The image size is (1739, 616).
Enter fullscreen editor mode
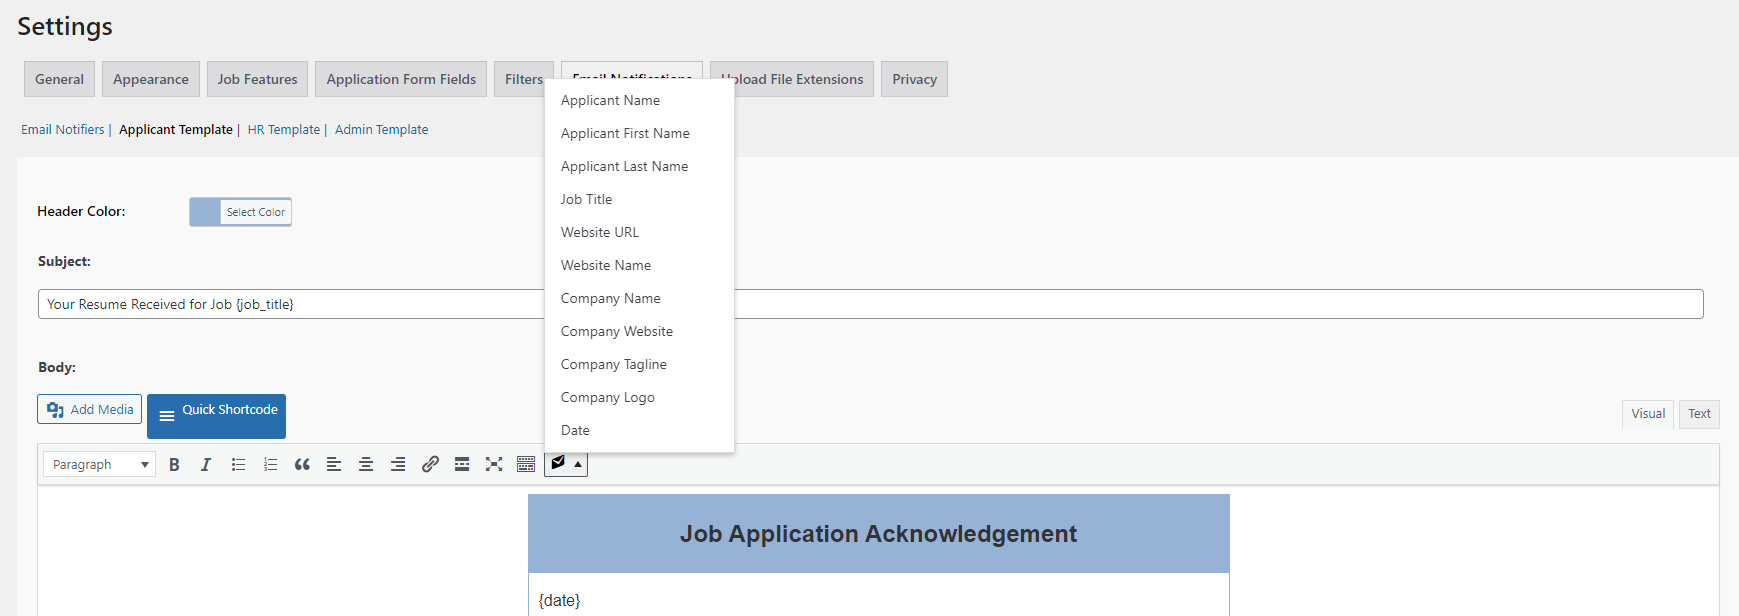[494, 464]
